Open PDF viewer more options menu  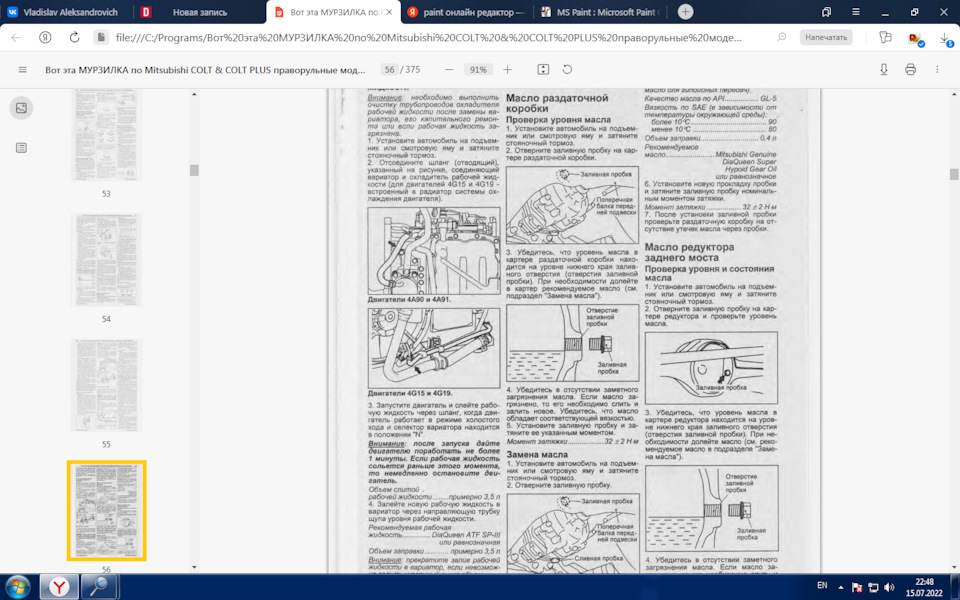pos(937,70)
